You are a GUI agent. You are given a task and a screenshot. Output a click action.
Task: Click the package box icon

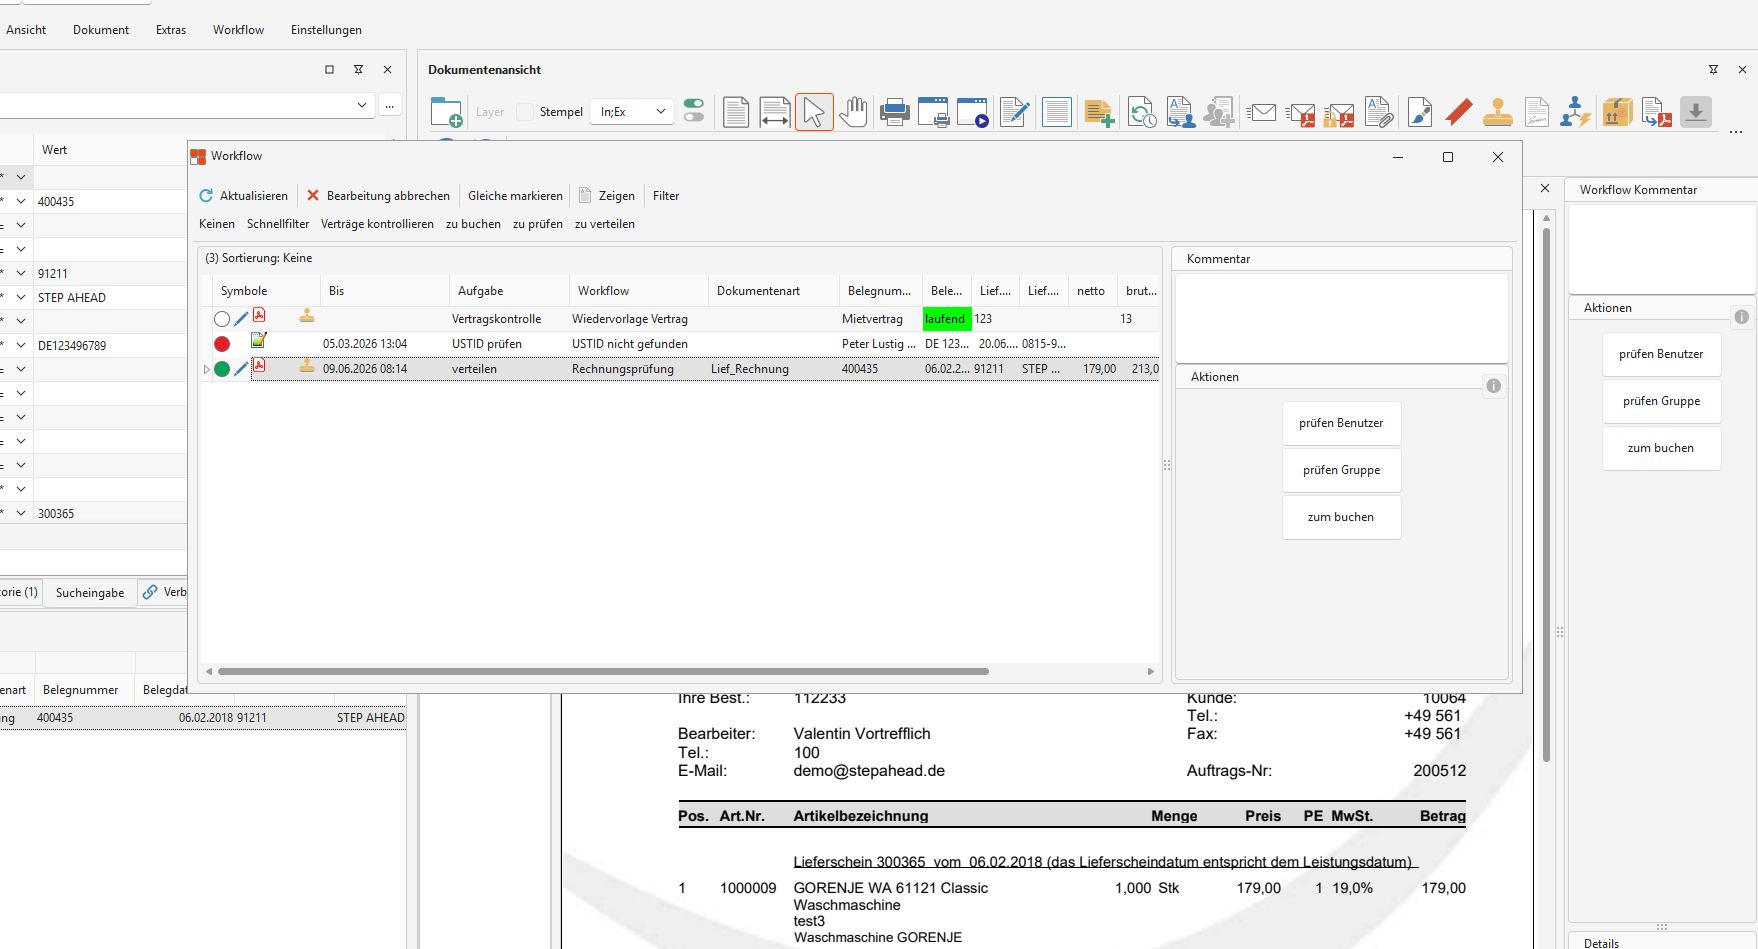[x=1616, y=112]
